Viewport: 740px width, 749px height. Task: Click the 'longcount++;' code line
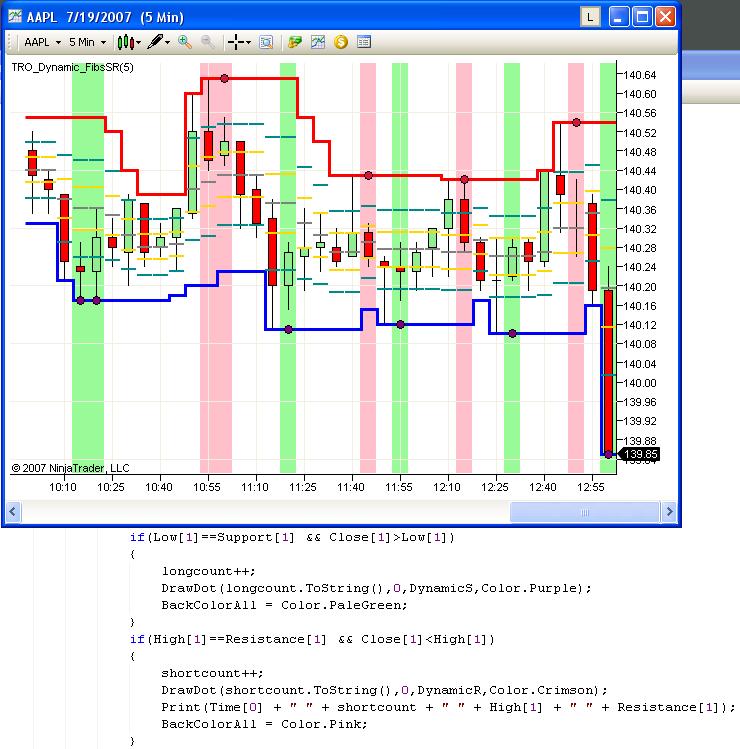(x=208, y=571)
